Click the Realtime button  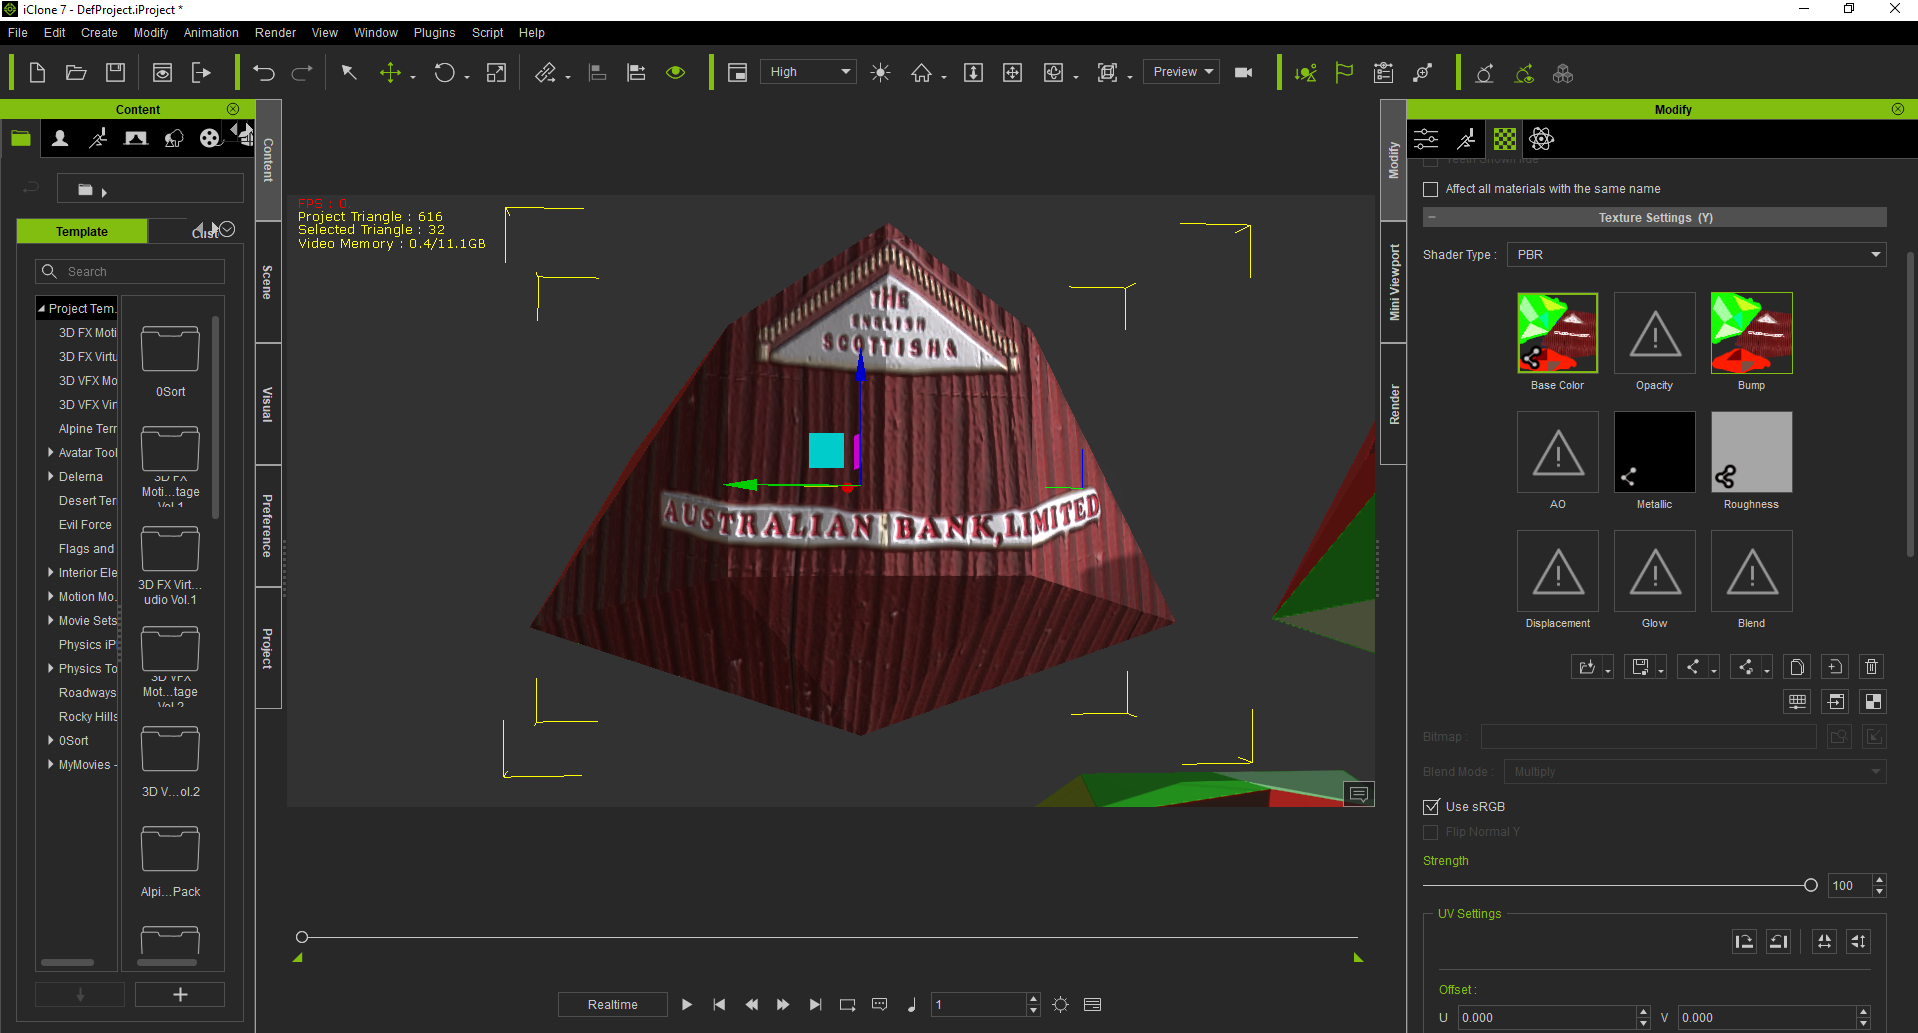click(612, 1005)
